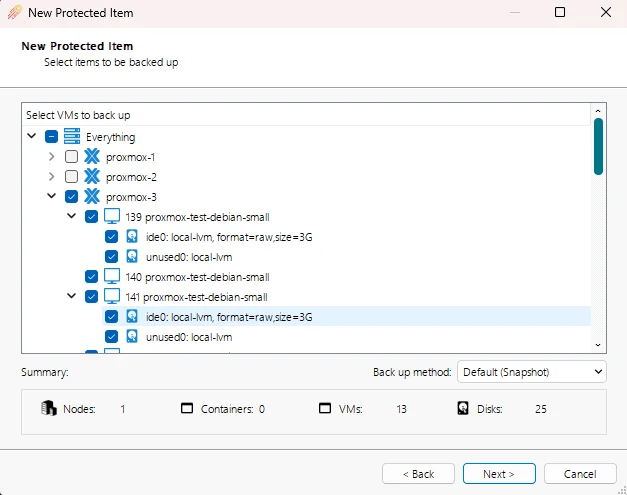This screenshot has height=495, width=627.
Task: Select 'unused0: local-lvm' under VM 141
Action: (189, 337)
